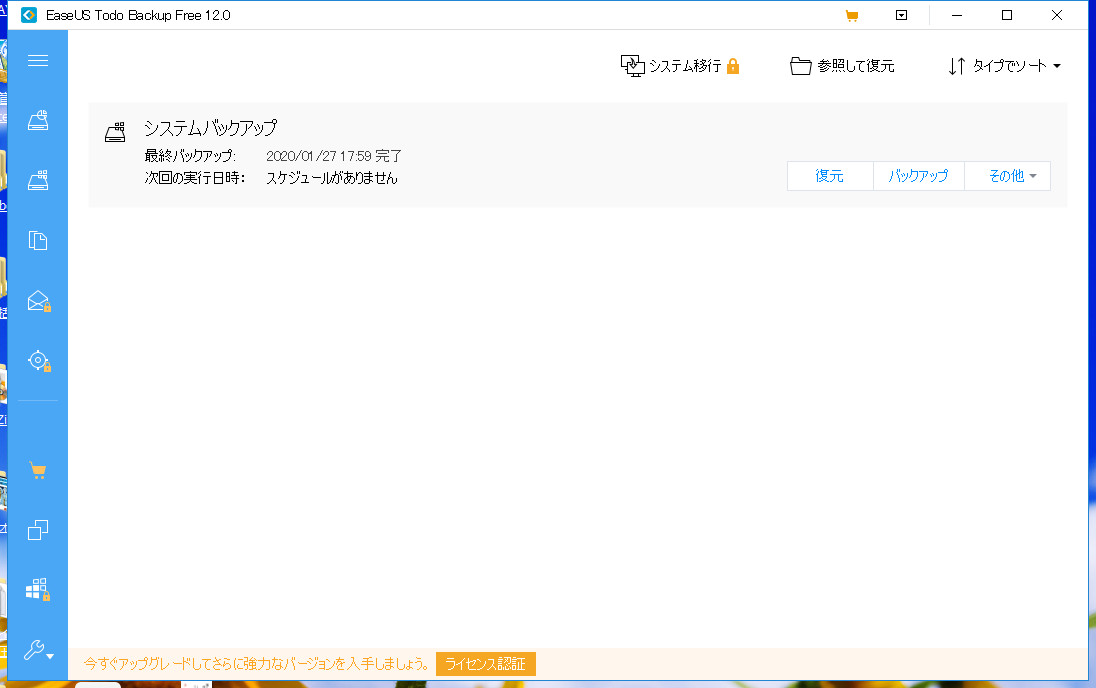Select the Disk/Partition Backup sidebar icon

click(x=38, y=120)
